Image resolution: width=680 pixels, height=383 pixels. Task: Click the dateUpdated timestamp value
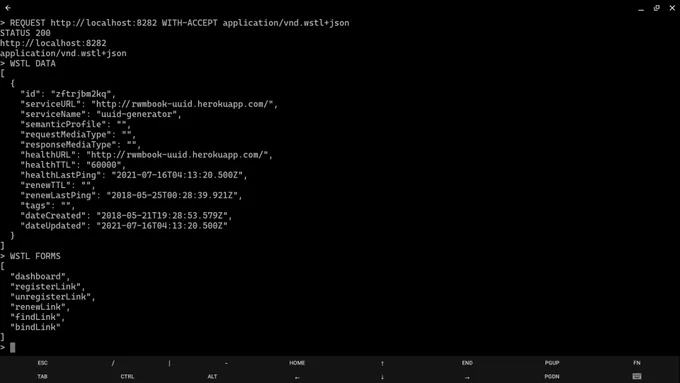(x=162, y=226)
